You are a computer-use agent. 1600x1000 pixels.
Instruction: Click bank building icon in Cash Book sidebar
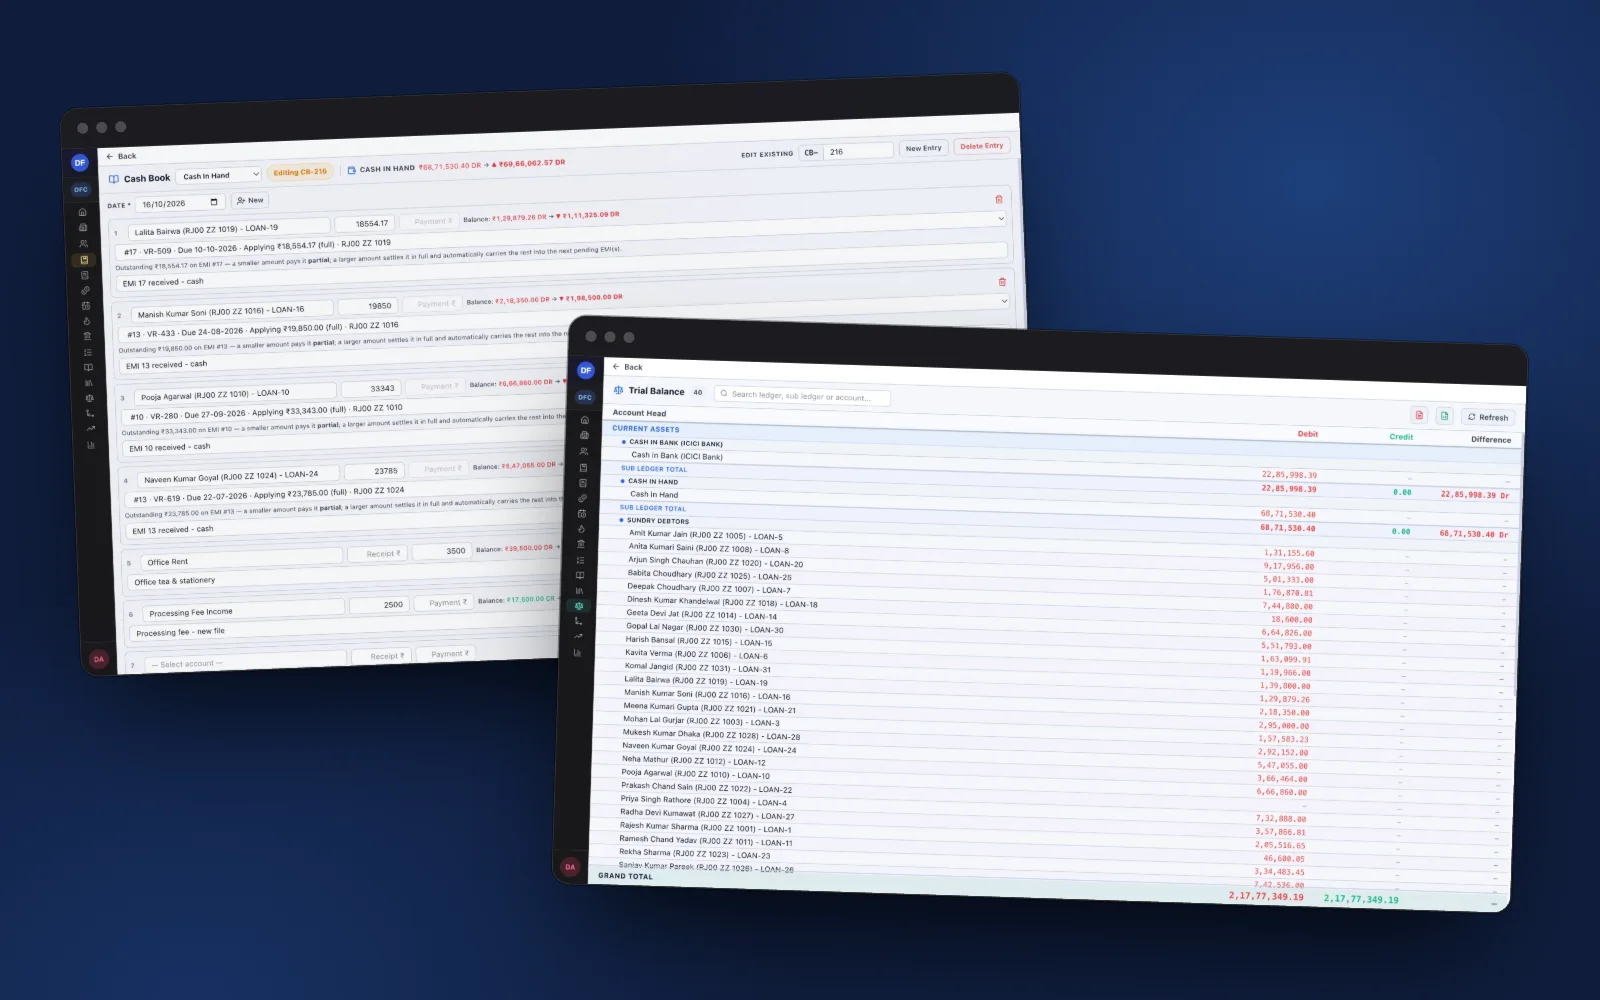[x=87, y=336]
